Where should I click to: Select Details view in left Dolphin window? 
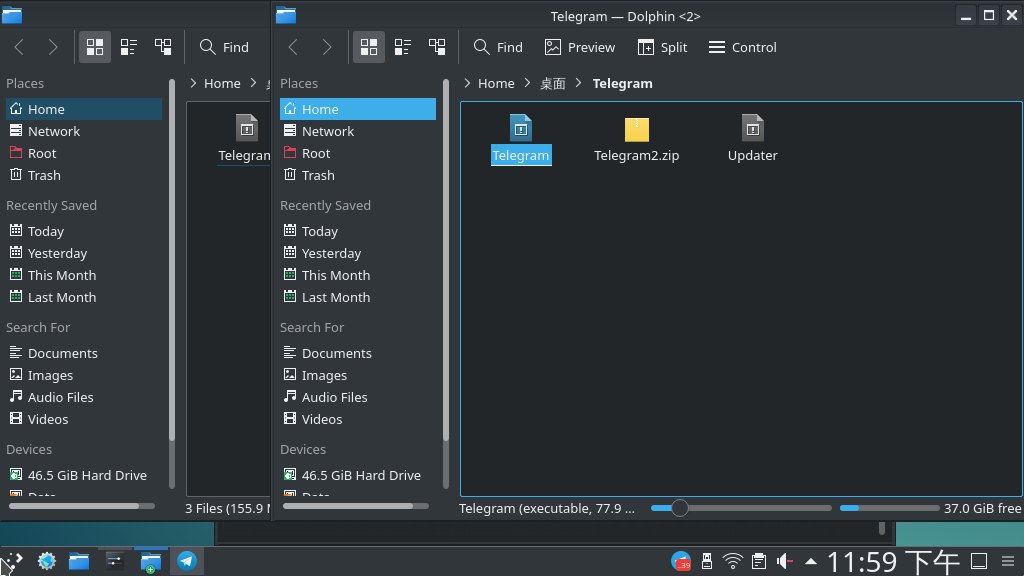[163, 47]
